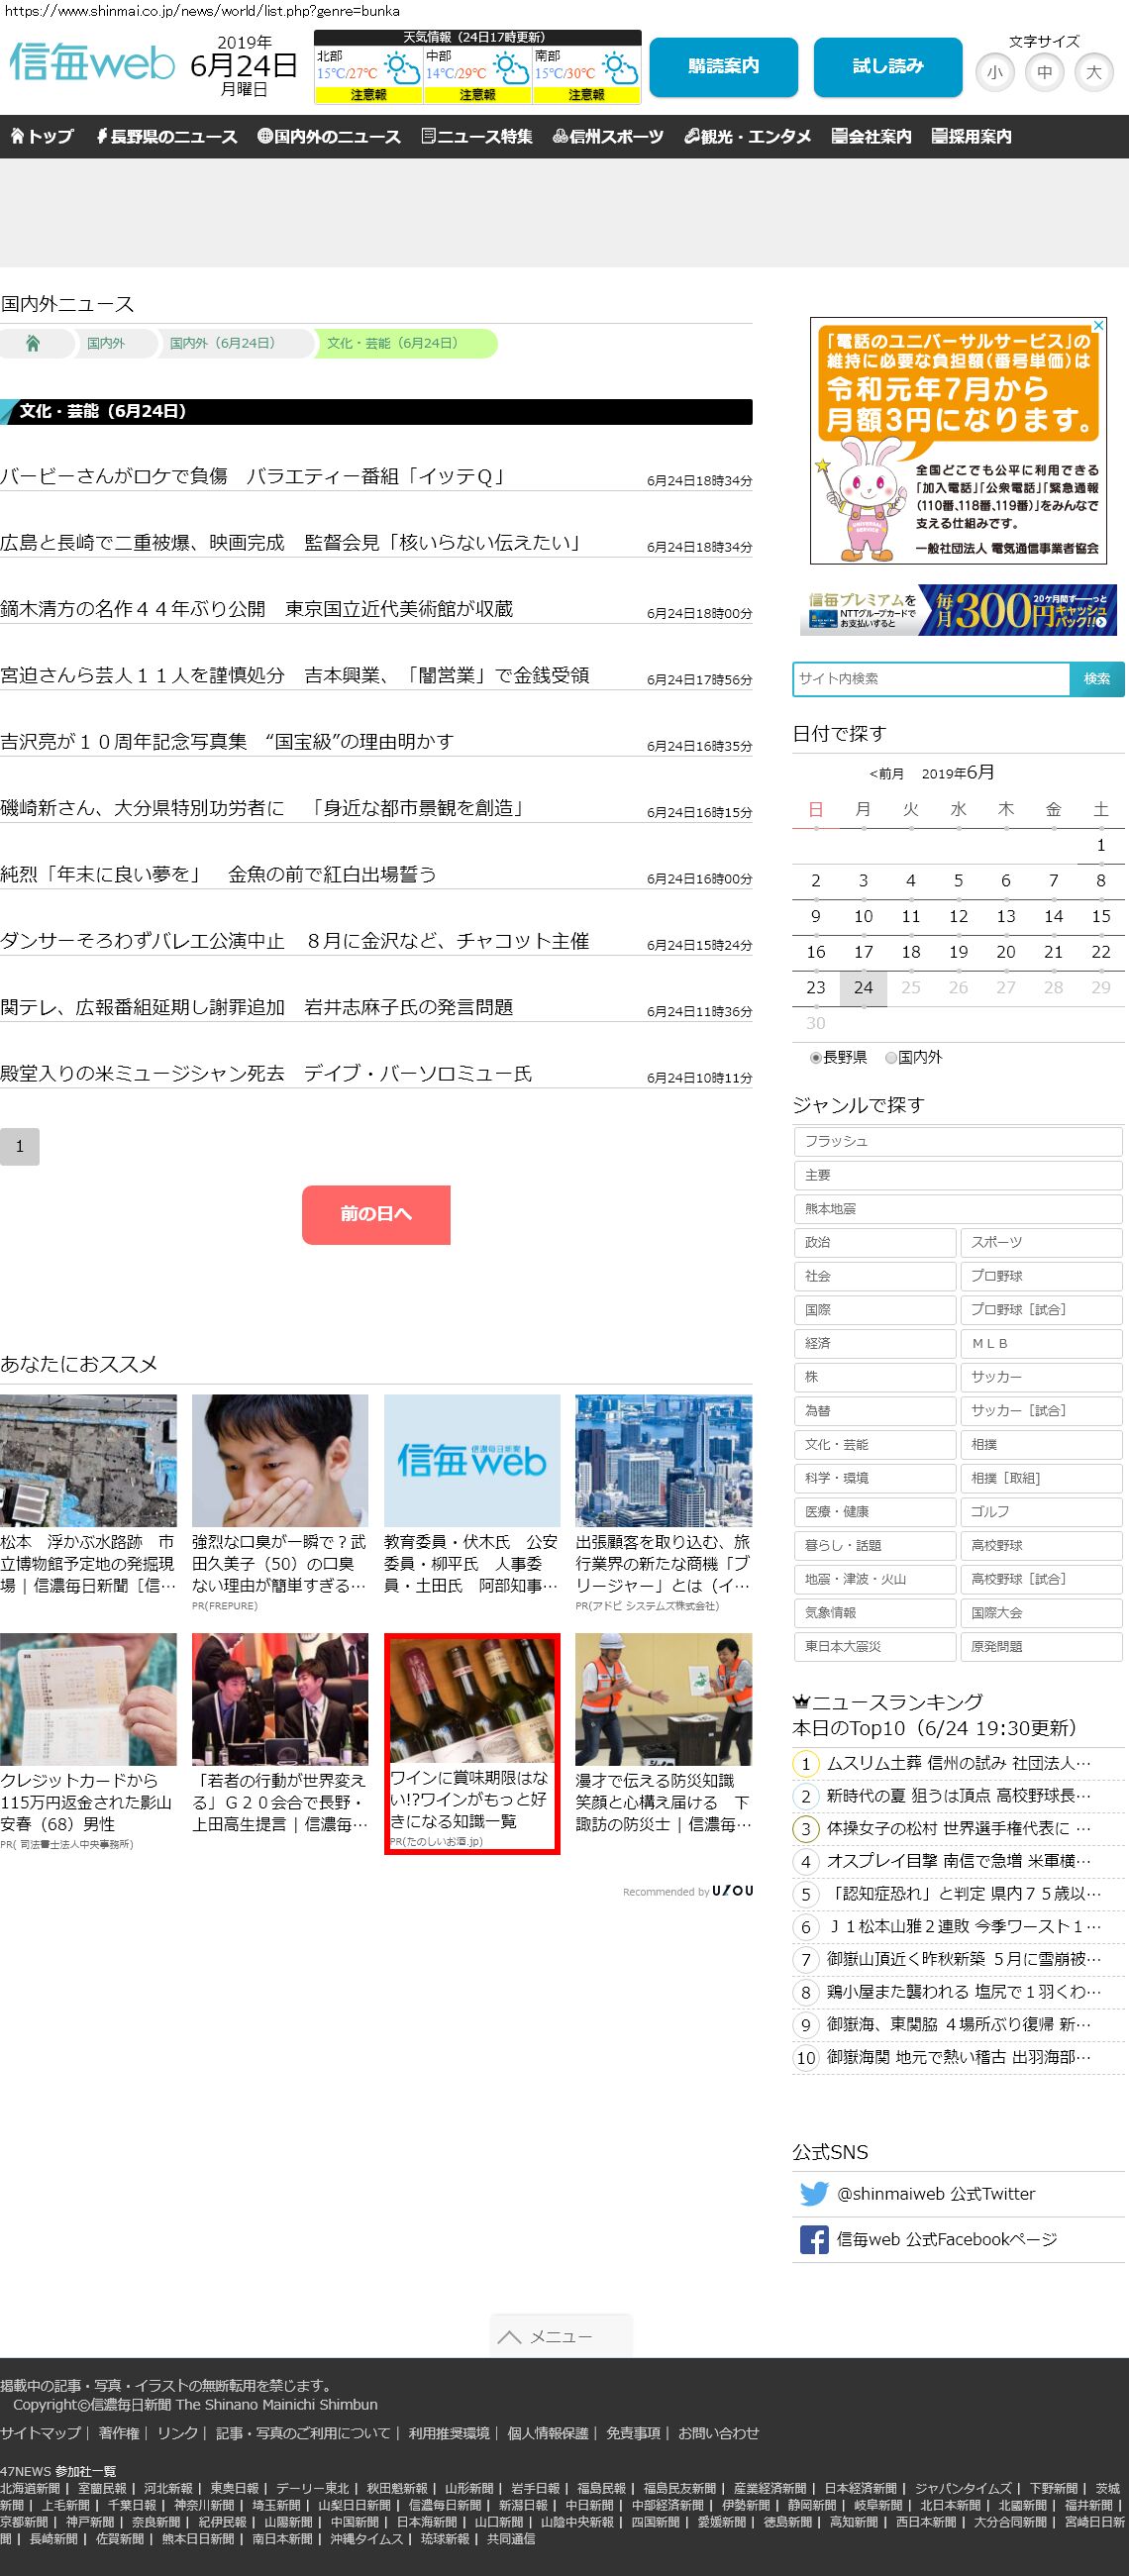
Task: Open 文化・芸能 in the genre list
Action: 874,1445
